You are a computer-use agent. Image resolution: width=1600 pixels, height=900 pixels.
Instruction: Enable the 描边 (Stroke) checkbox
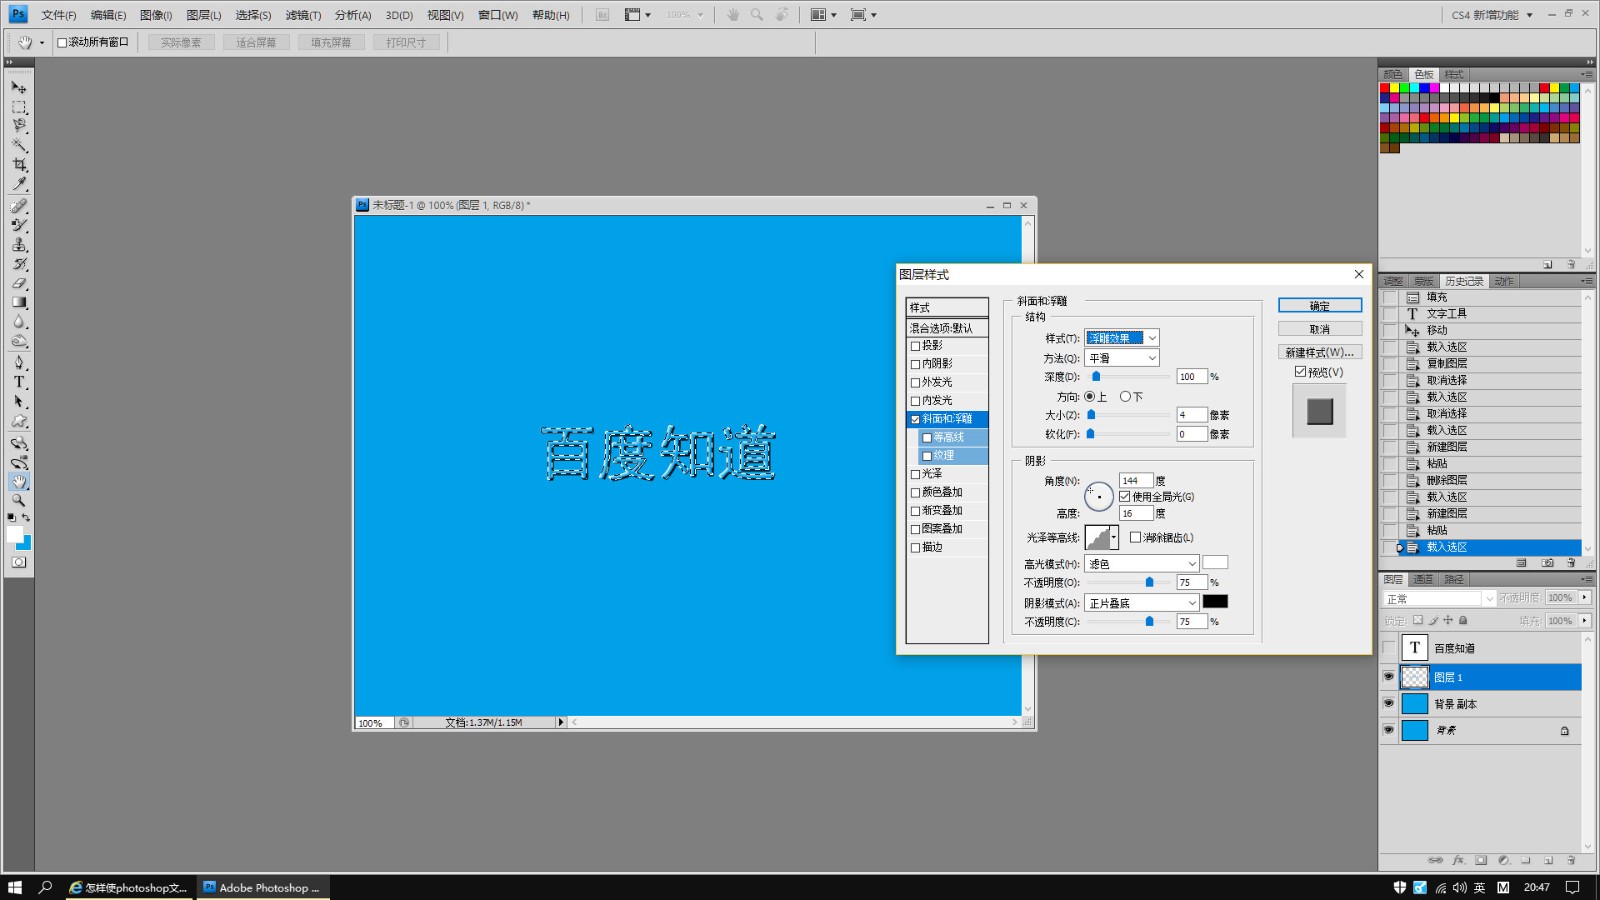coord(915,547)
